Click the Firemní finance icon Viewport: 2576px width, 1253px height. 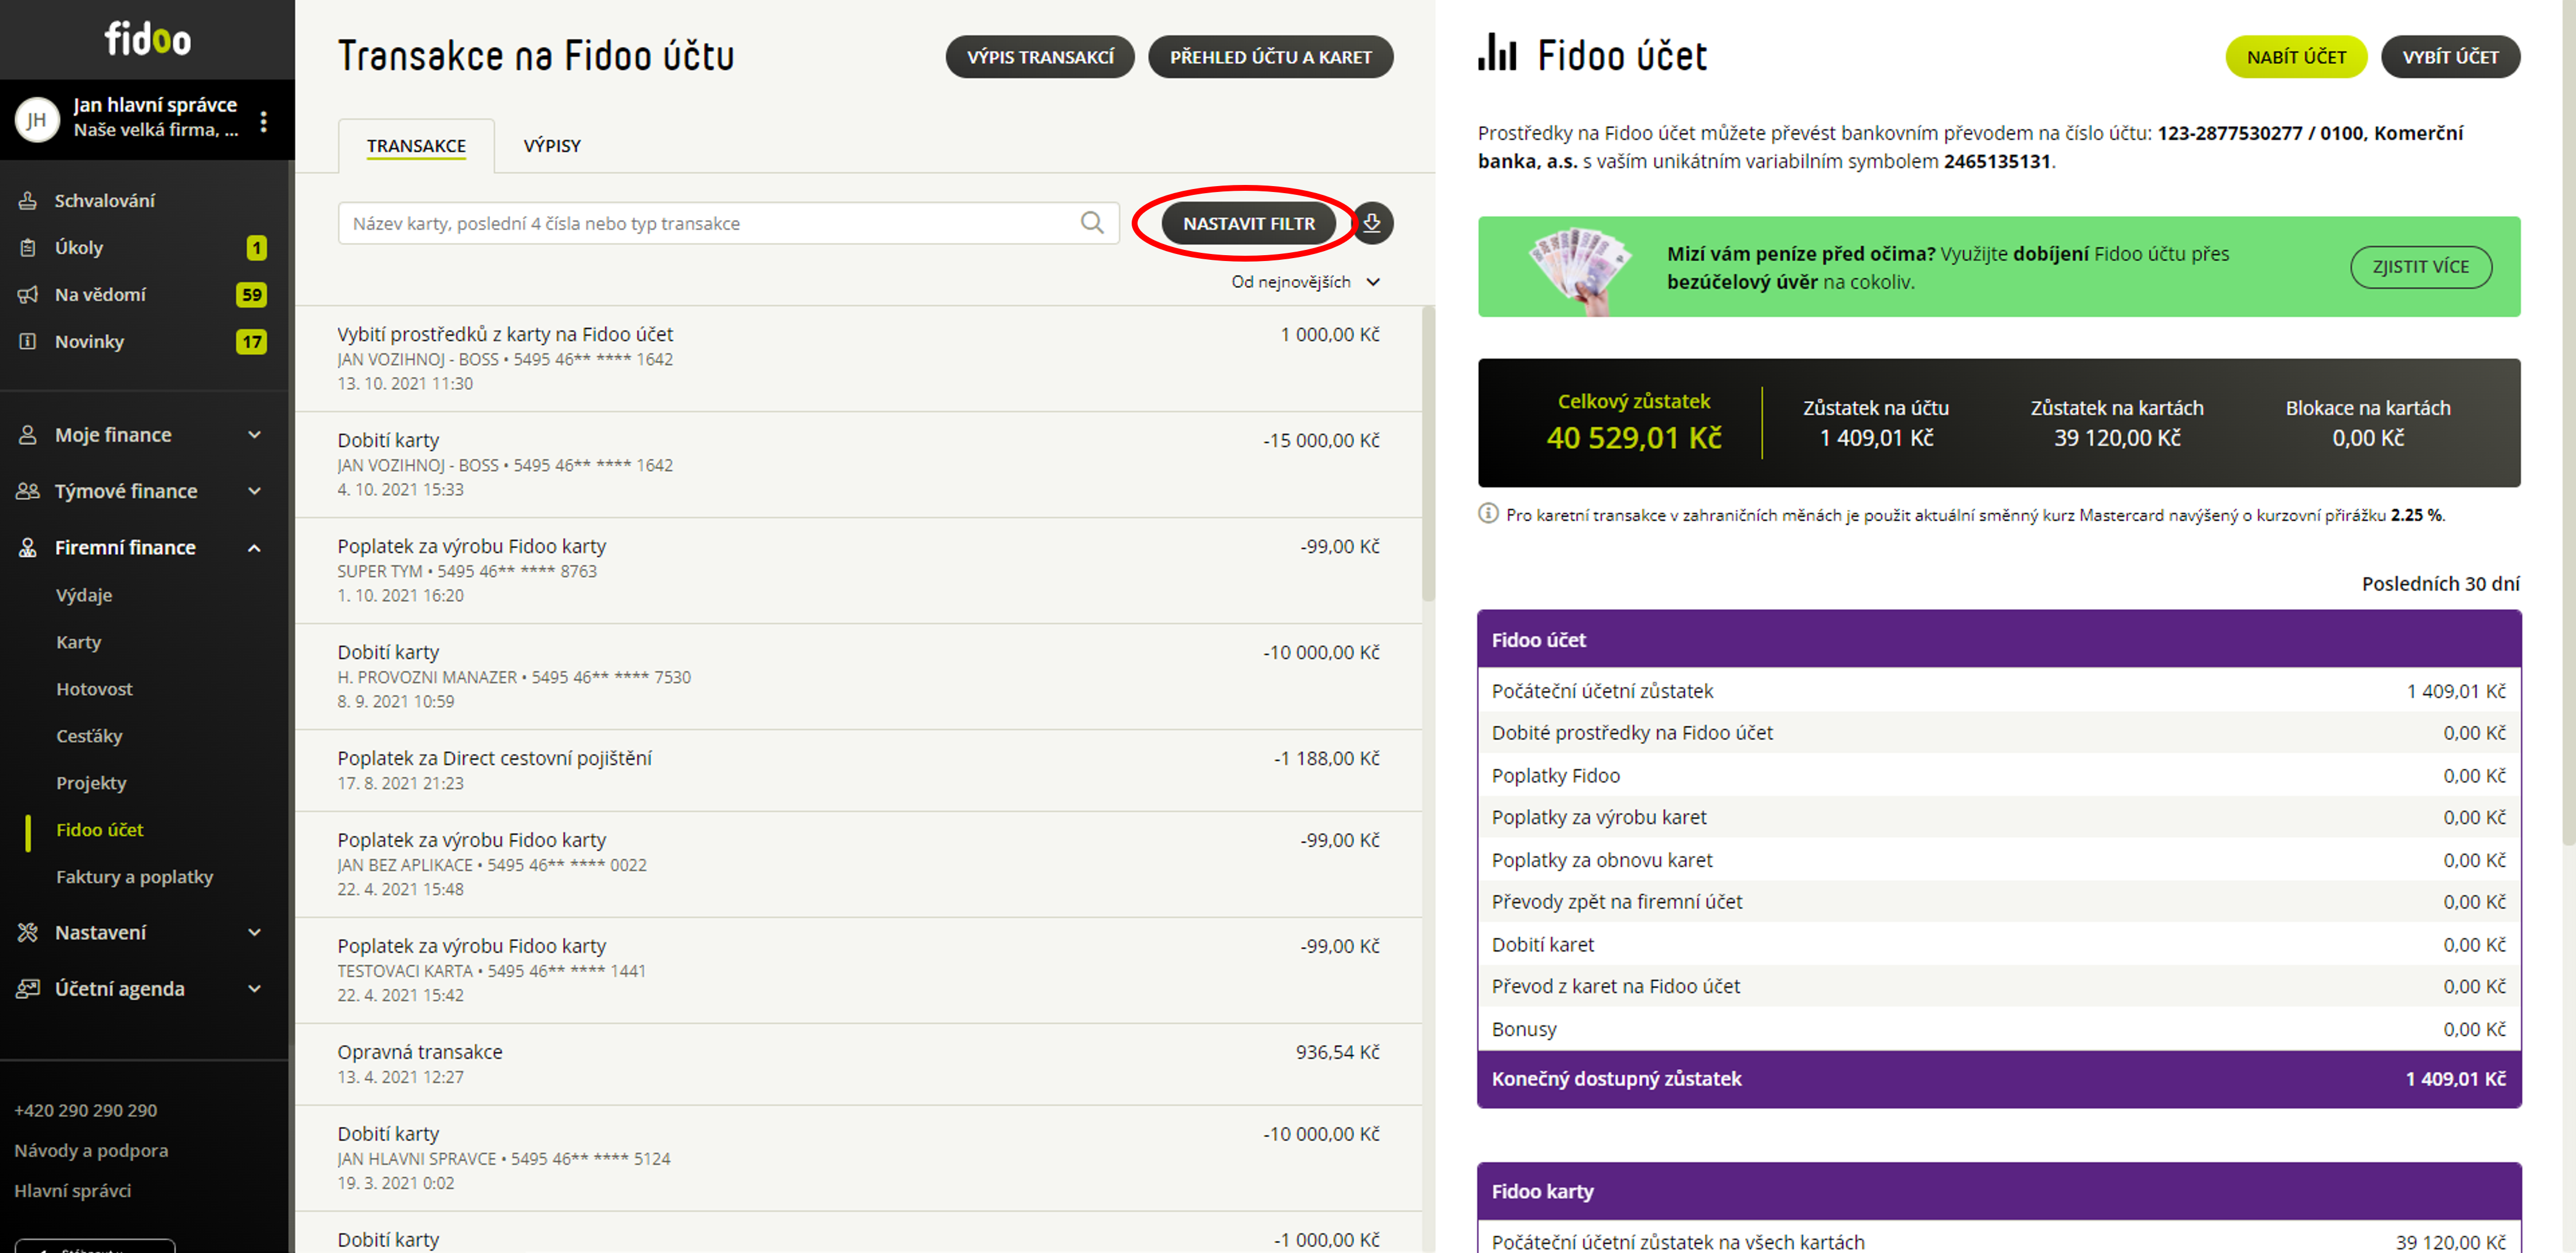click(28, 547)
